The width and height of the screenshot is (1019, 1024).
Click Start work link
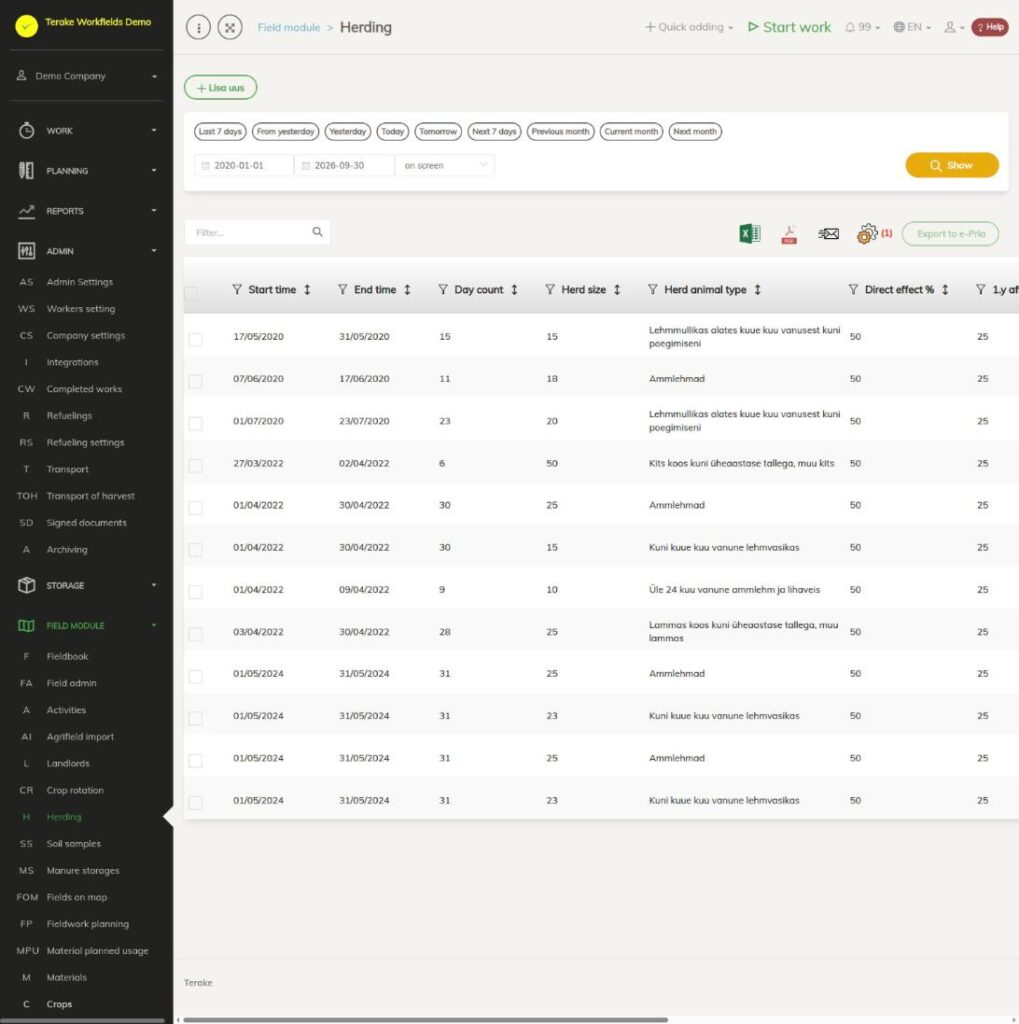790,27
